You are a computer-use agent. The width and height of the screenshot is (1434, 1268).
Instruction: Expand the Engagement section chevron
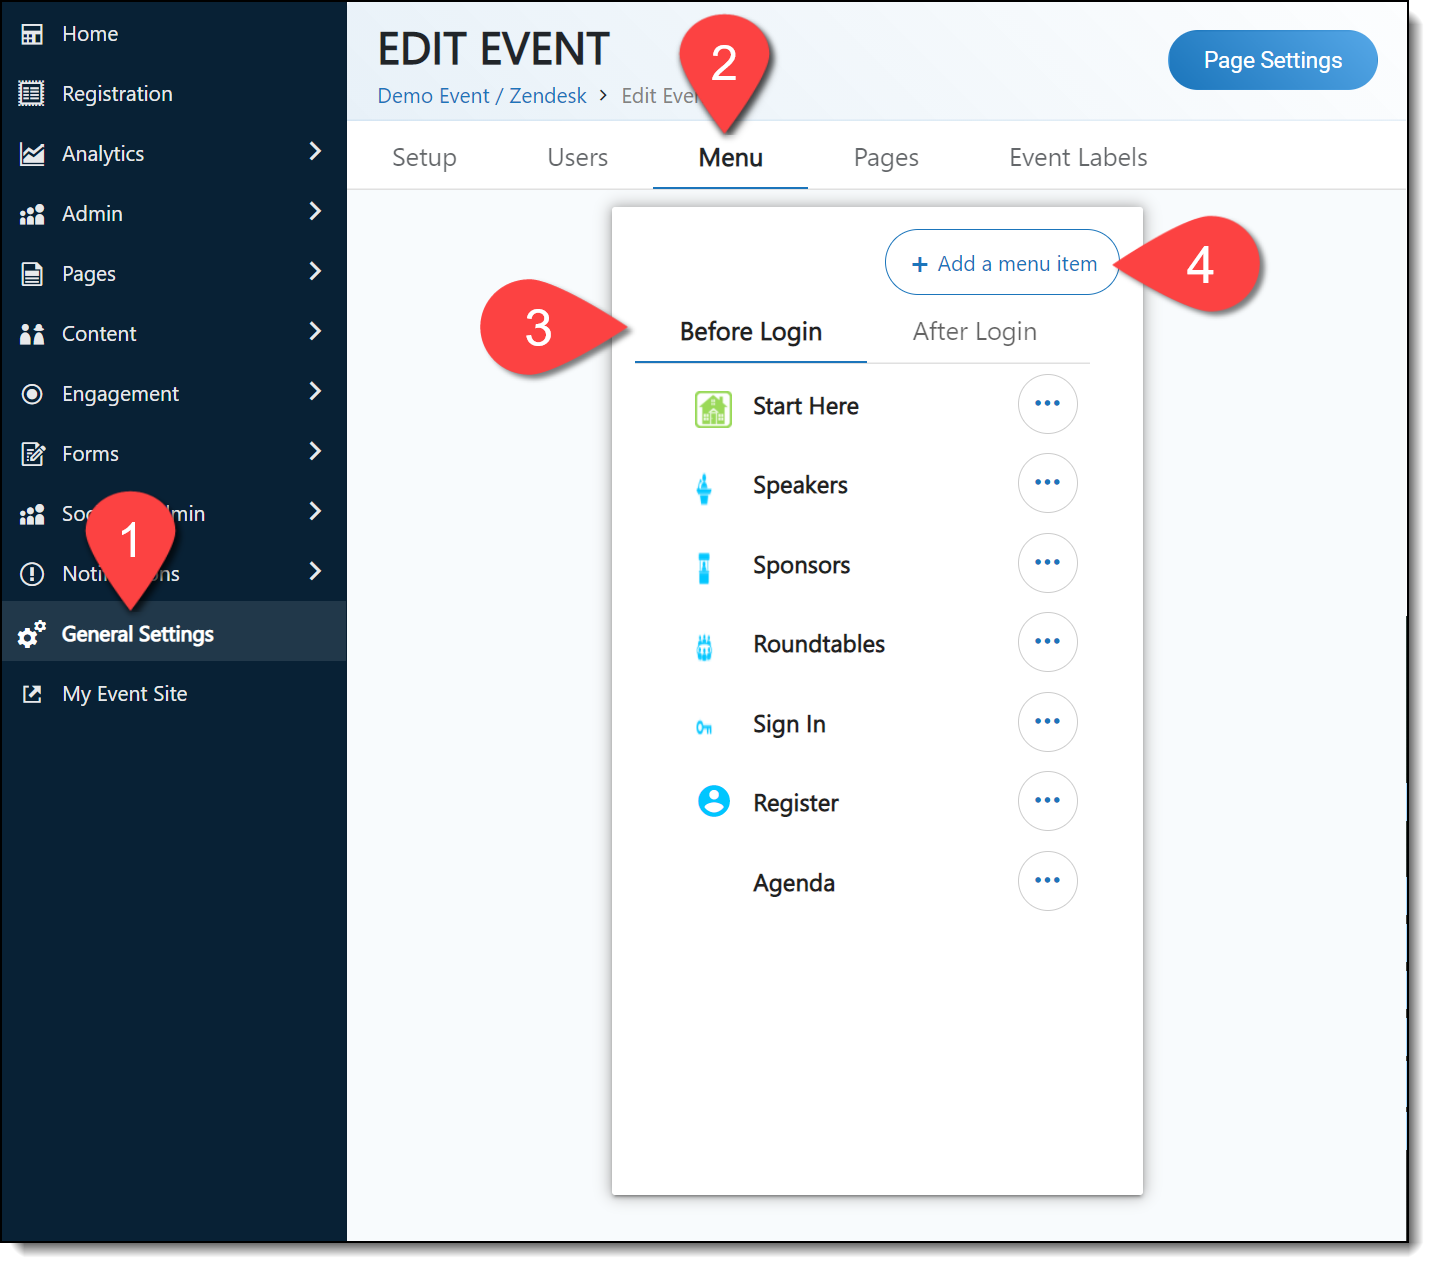315,392
